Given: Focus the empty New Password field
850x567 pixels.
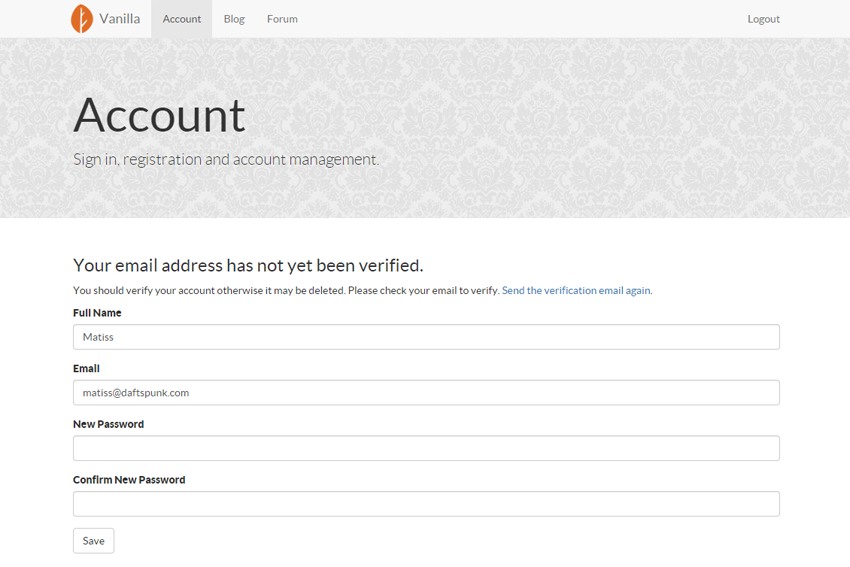Looking at the screenshot, I should (426, 448).
